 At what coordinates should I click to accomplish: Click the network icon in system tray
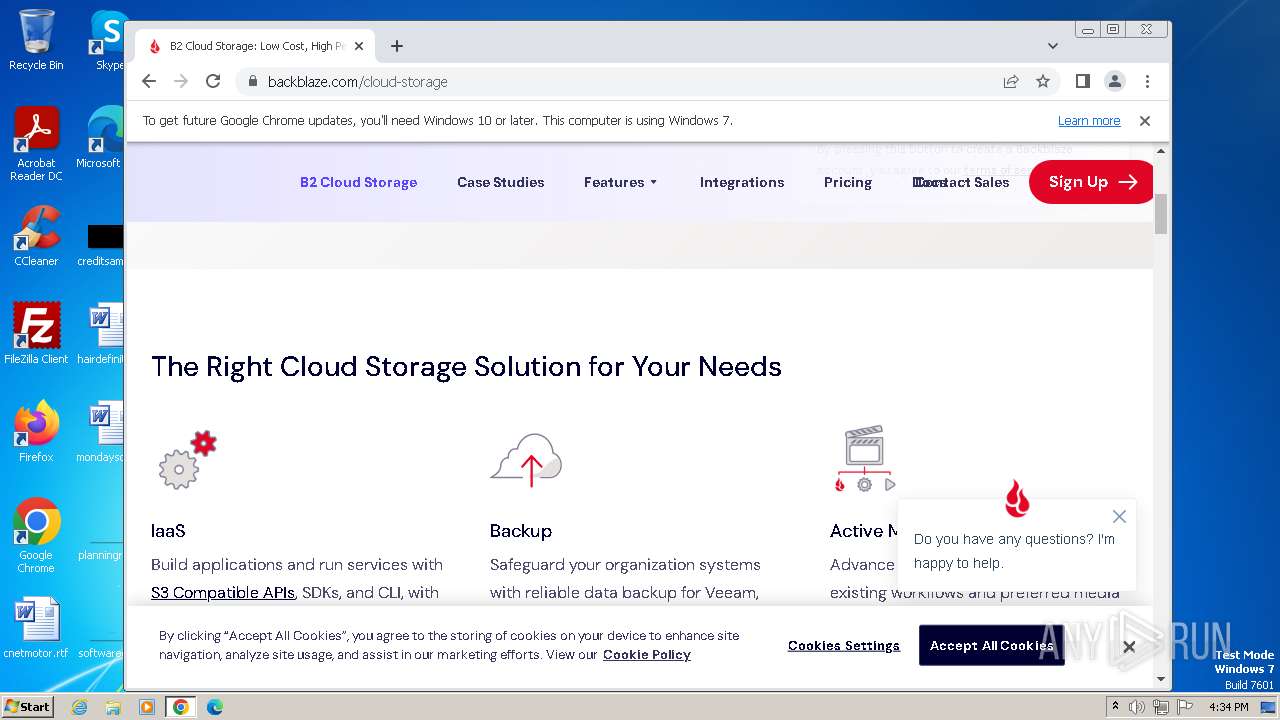coord(1160,707)
